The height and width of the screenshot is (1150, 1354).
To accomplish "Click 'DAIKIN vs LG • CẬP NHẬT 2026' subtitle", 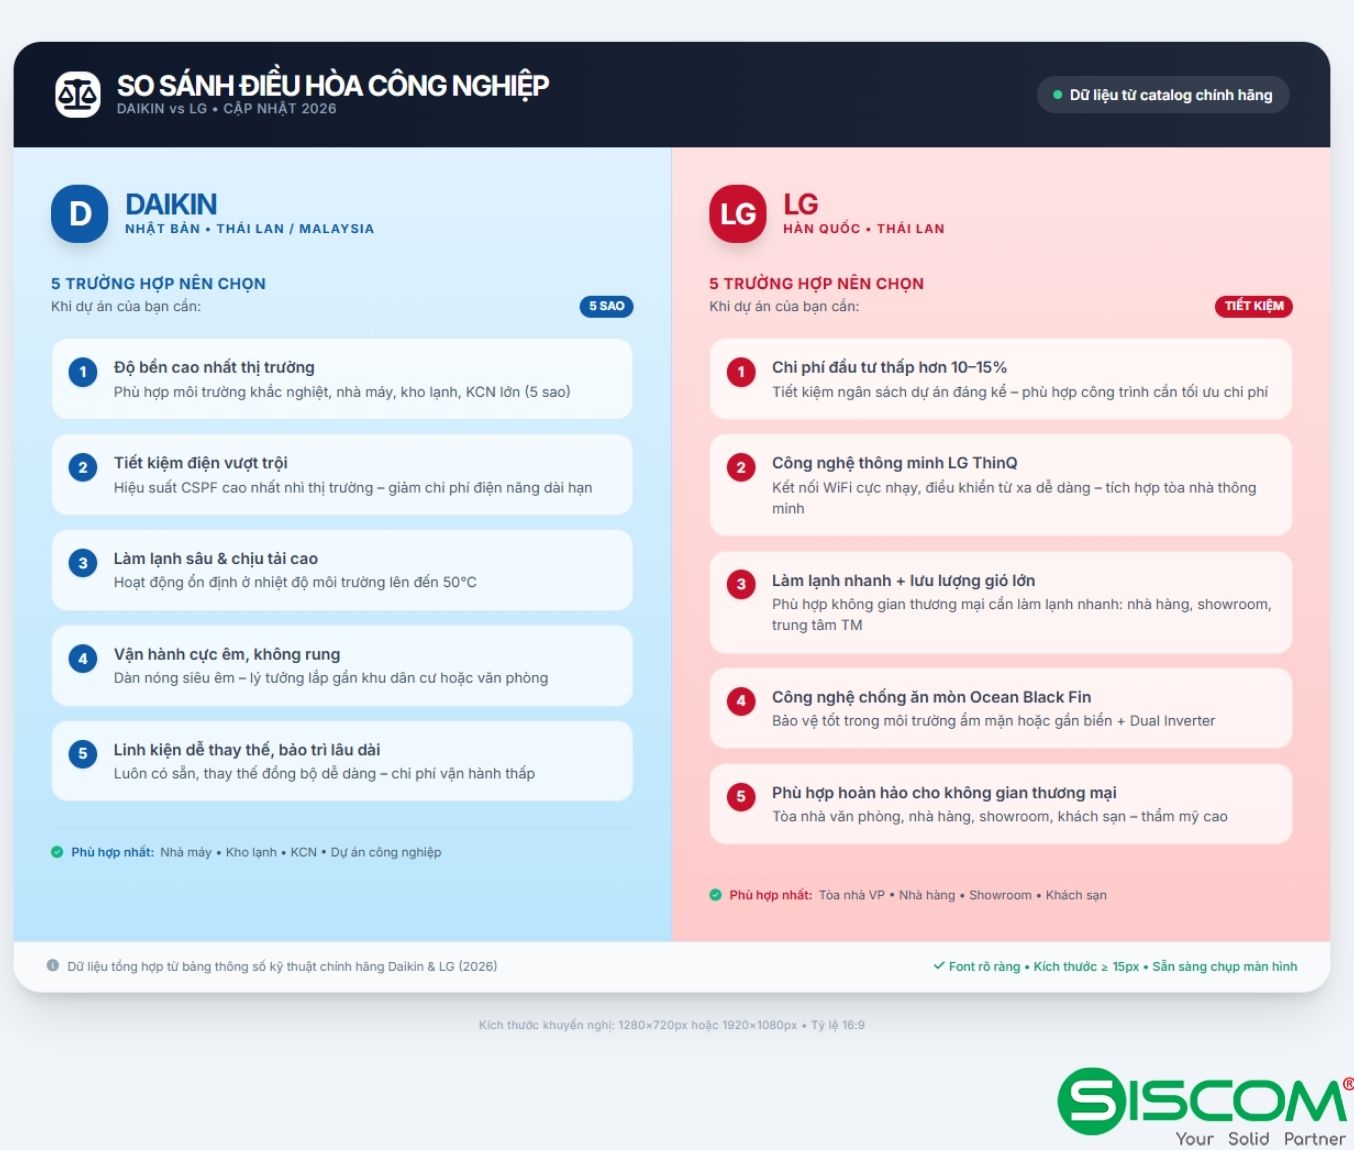I will point(227,108).
